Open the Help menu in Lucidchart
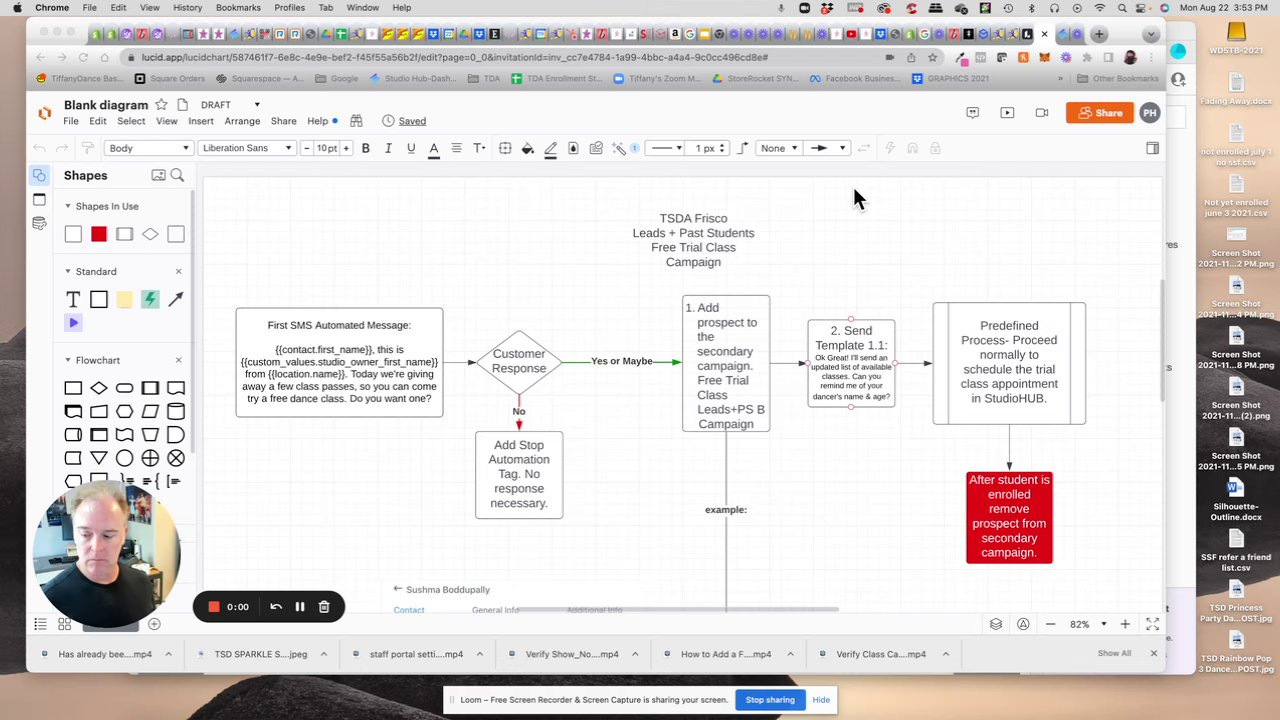The height and width of the screenshot is (720, 1280). click(317, 121)
